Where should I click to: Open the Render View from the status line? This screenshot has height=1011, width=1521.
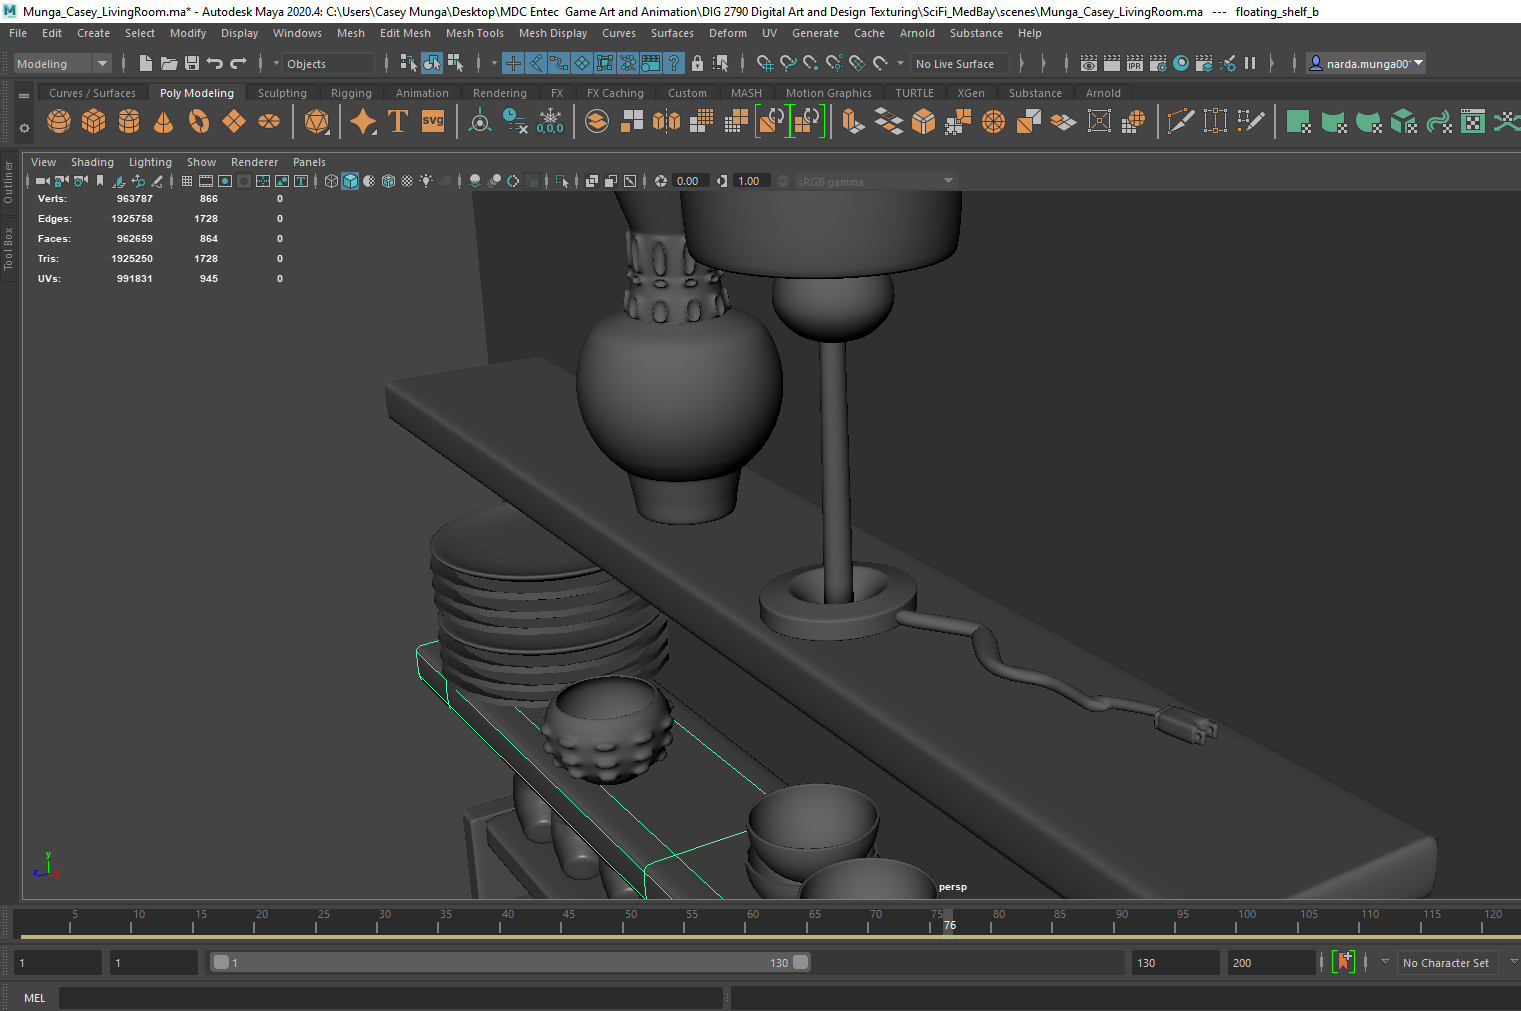[x=1088, y=63]
